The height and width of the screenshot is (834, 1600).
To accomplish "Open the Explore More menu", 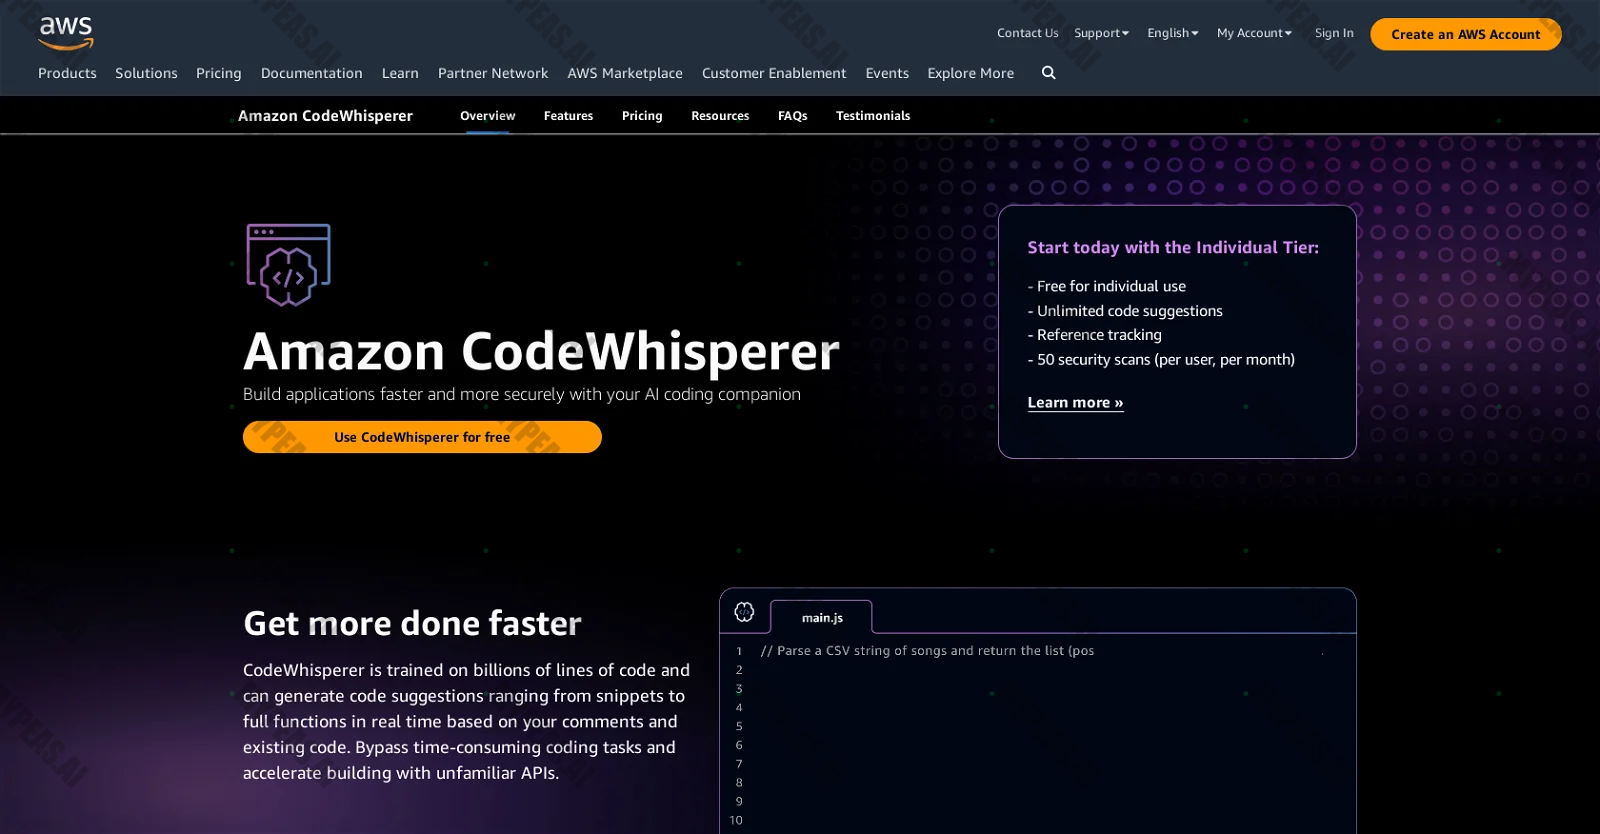I will [x=970, y=73].
